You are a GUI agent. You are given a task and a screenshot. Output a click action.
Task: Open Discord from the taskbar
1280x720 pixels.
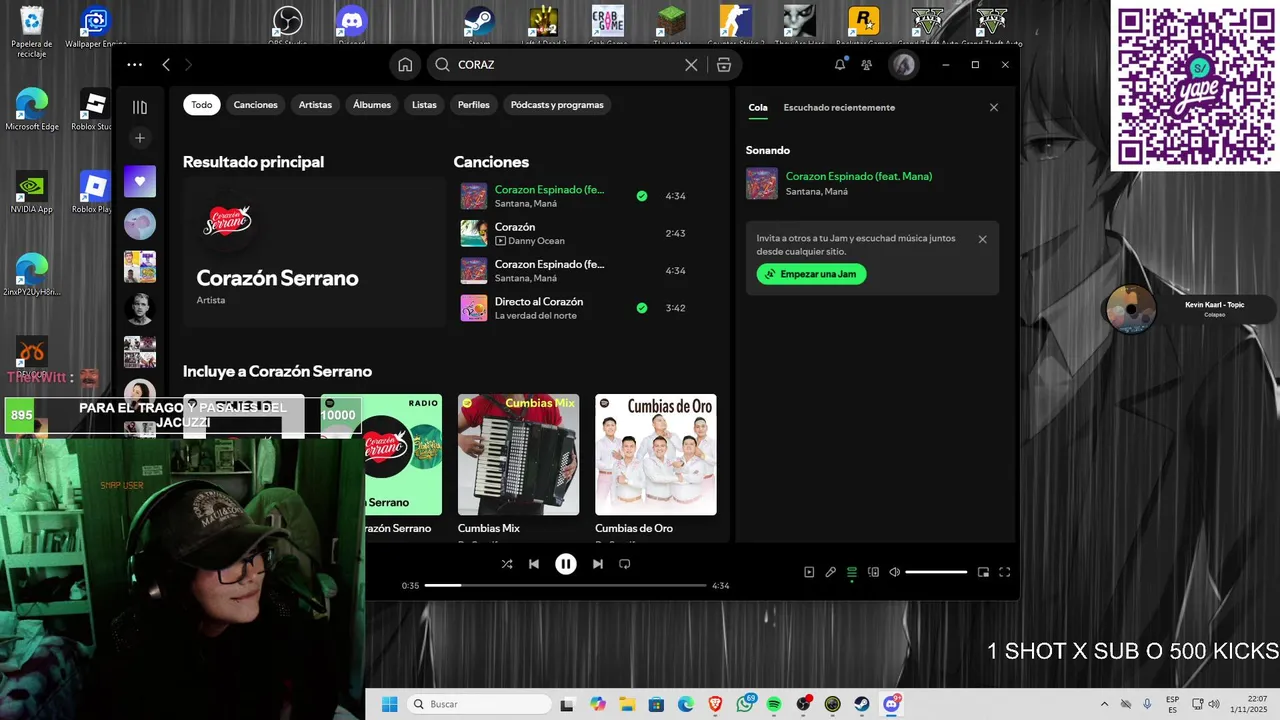(x=891, y=704)
